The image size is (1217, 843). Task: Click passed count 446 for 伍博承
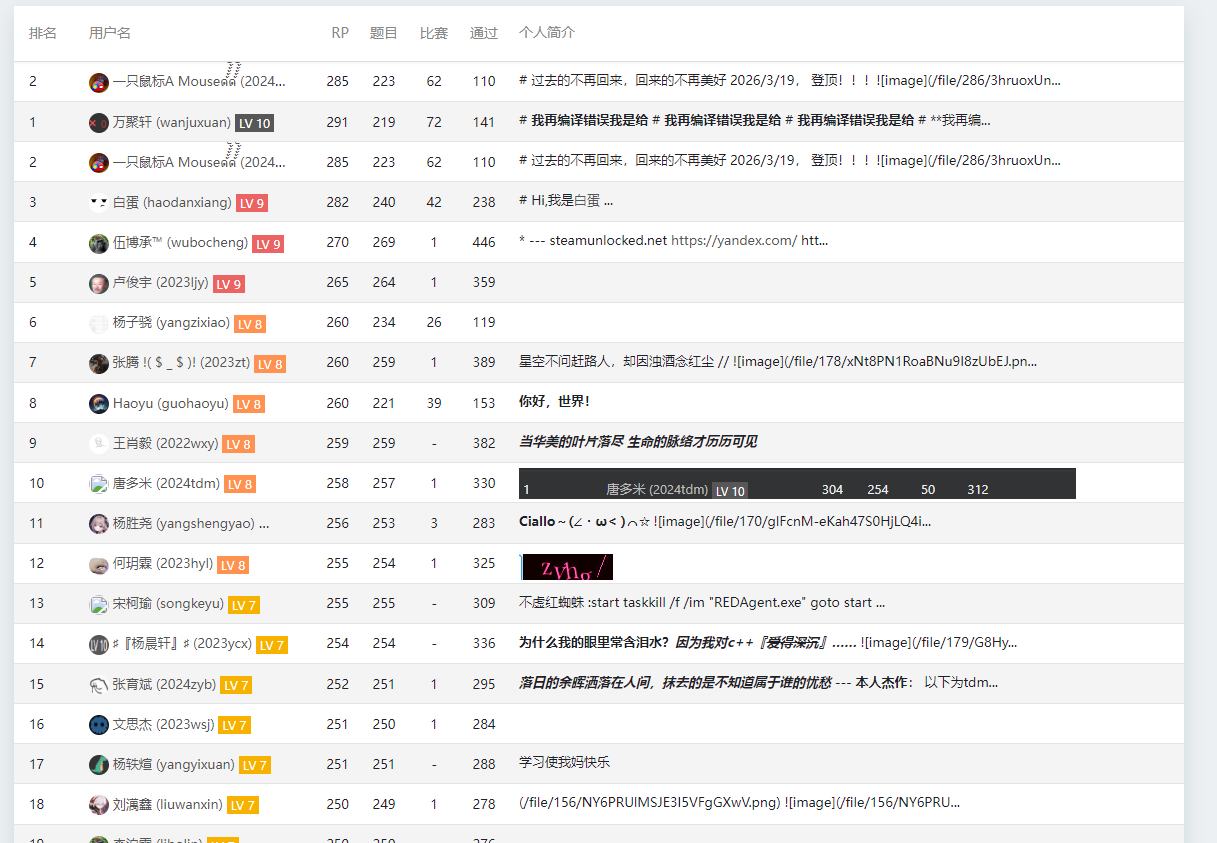click(x=484, y=242)
